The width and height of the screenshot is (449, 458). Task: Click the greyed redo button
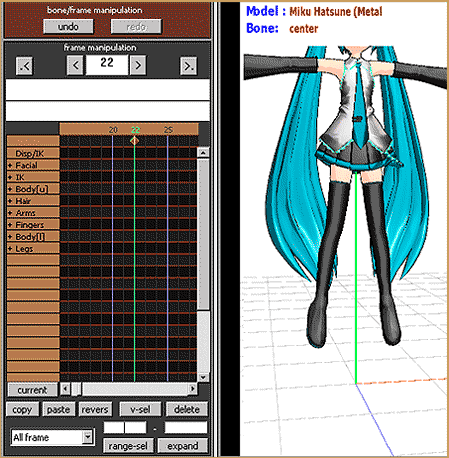click(x=136, y=27)
